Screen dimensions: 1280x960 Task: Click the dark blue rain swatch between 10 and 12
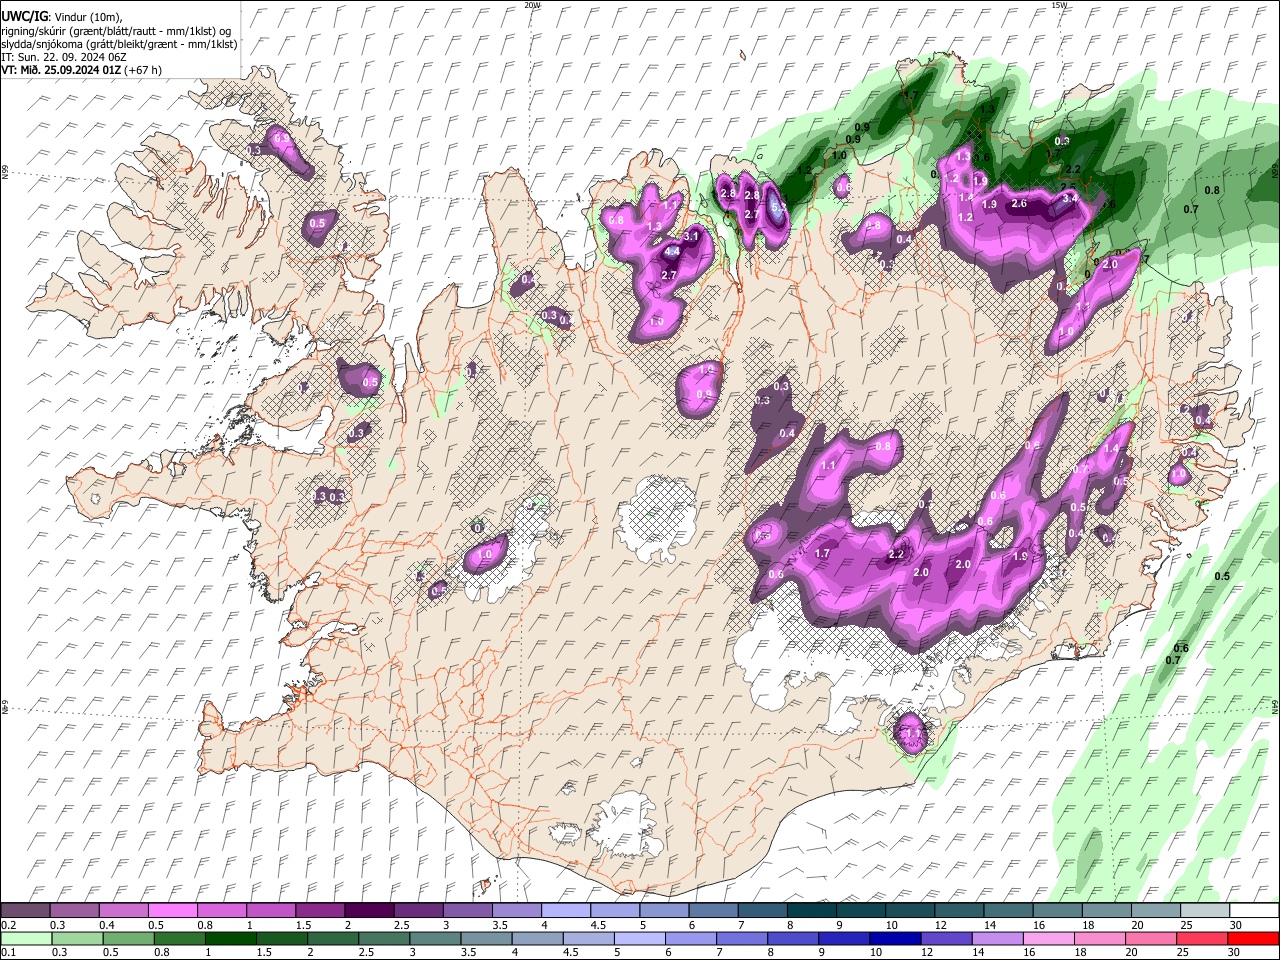[895, 938]
